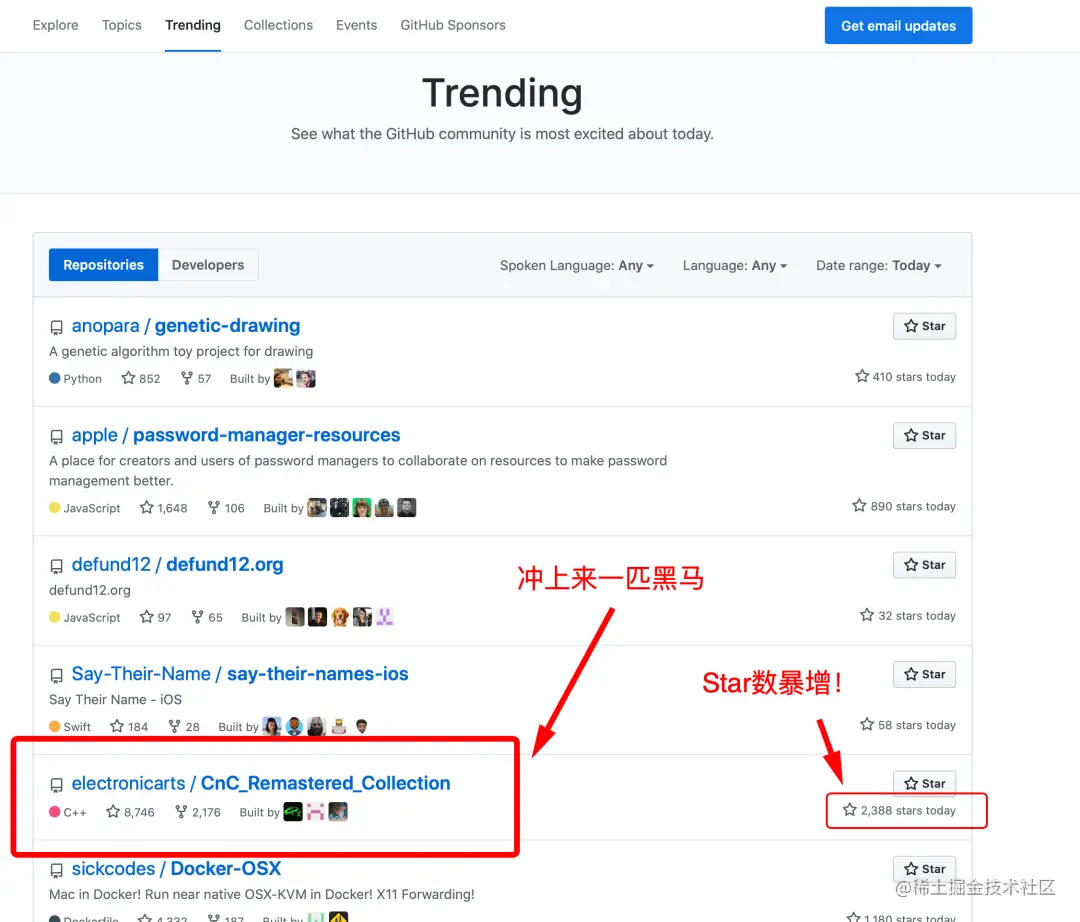Click the dog avatar in defund12.org contributors
This screenshot has width=1080, height=922.
tap(340, 617)
